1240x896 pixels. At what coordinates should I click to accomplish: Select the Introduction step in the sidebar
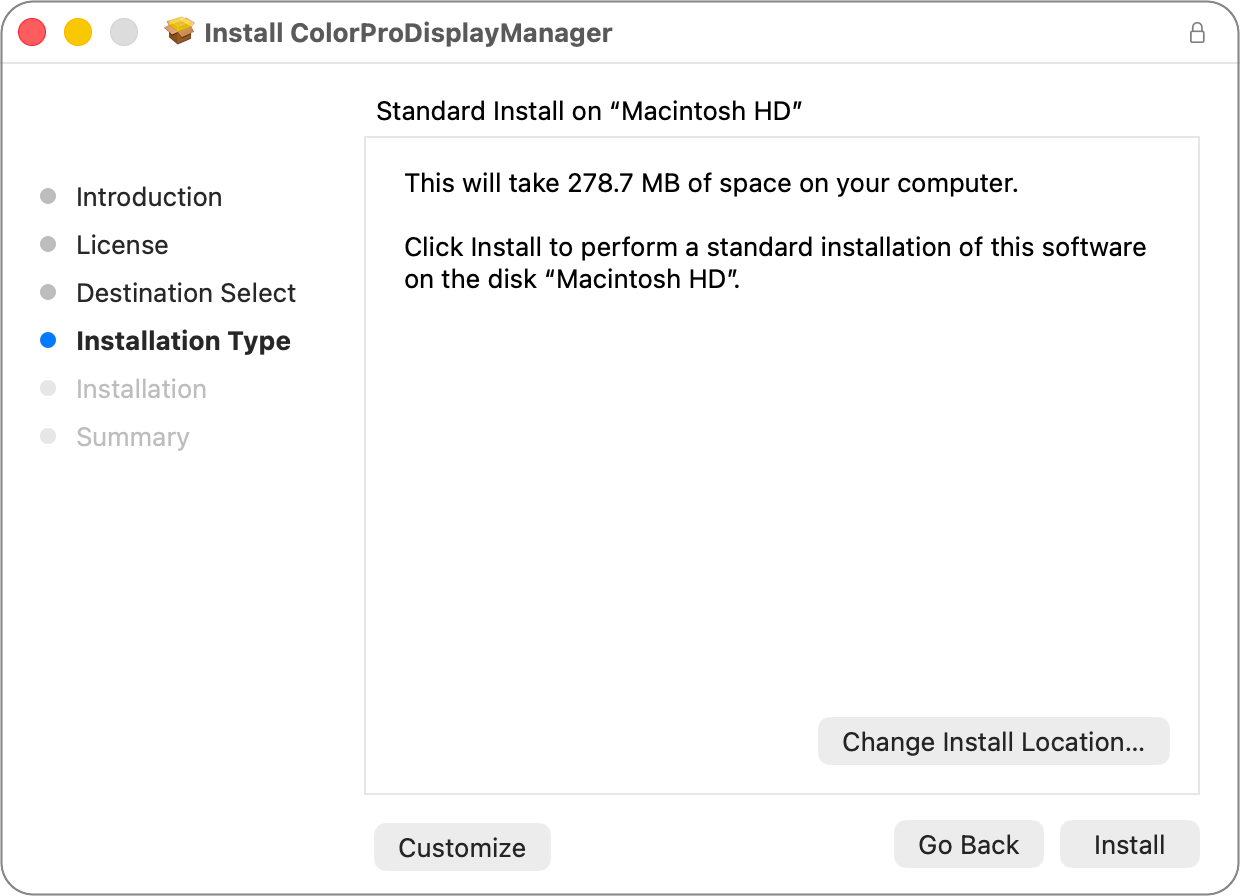coord(148,196)
